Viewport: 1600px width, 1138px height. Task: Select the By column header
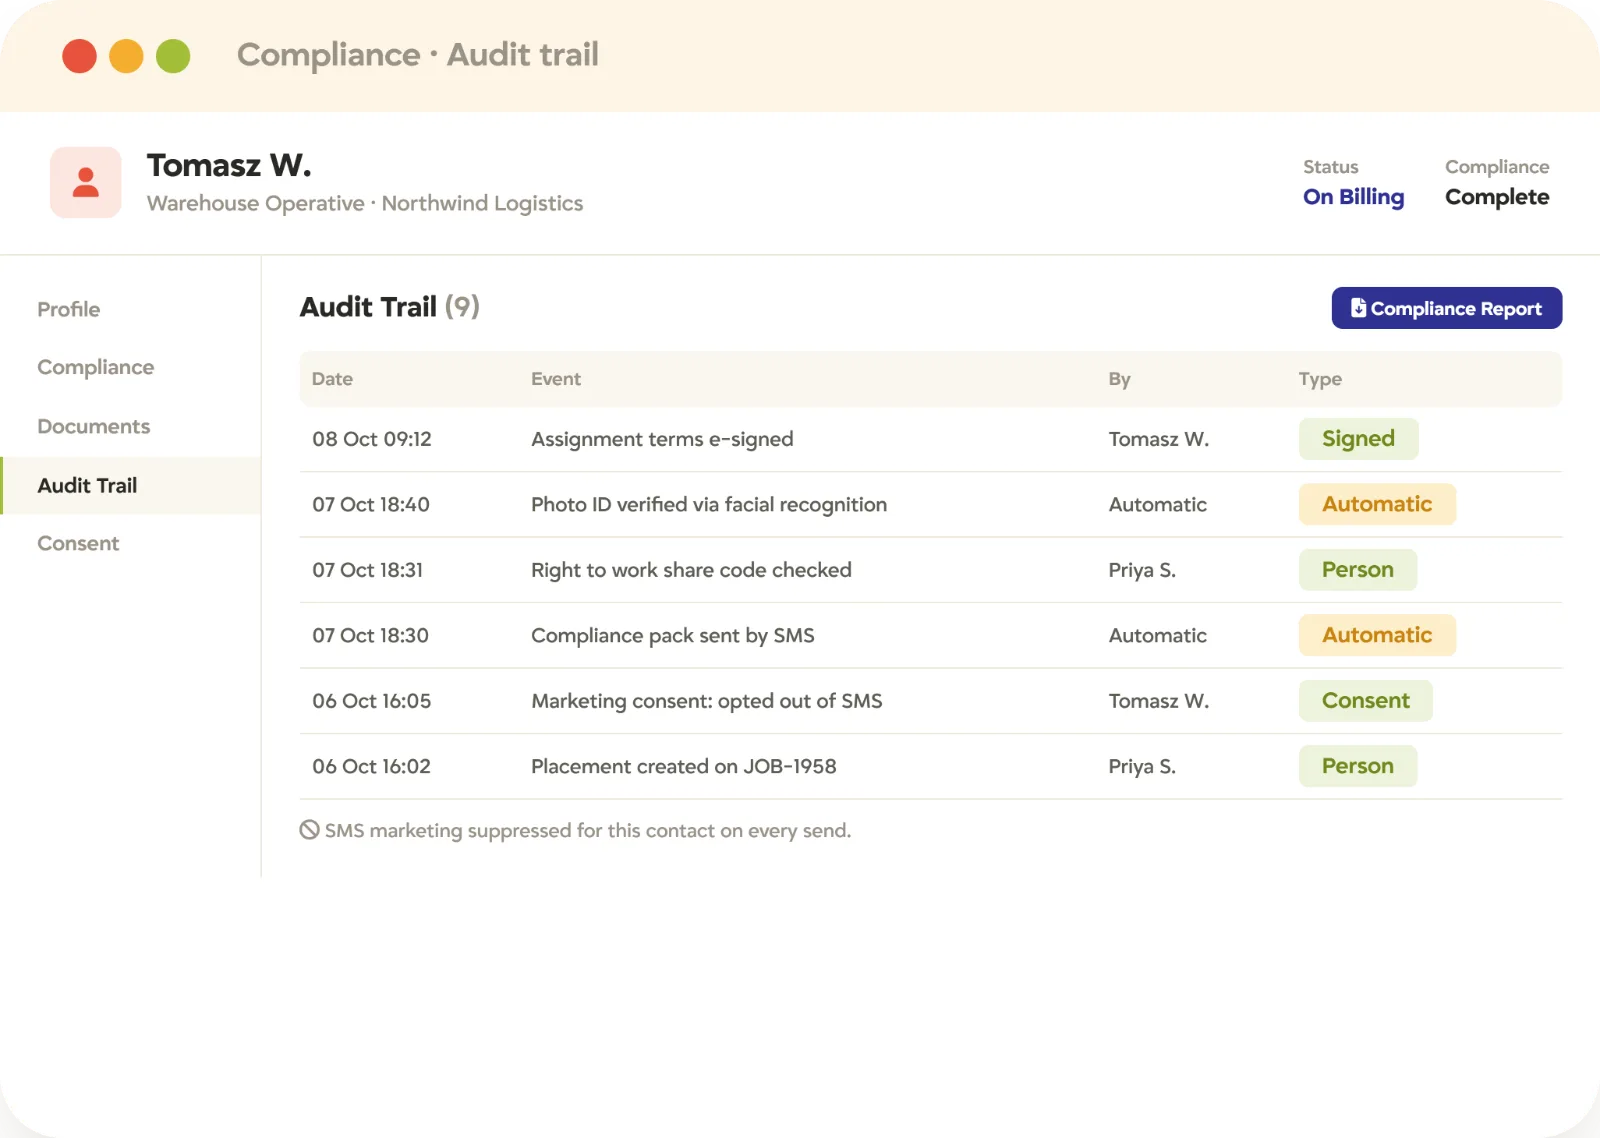(1119, 379)
